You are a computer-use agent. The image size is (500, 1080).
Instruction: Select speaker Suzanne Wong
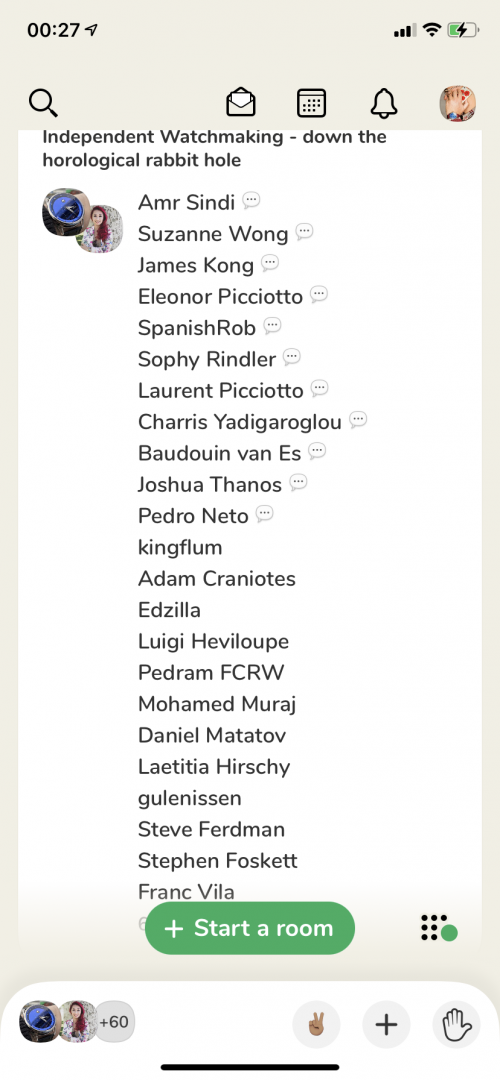[213, 233]
